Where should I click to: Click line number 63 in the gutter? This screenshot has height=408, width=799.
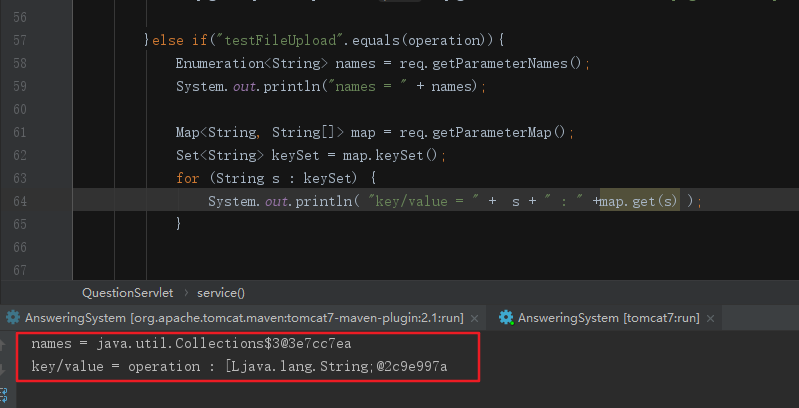click(20, 178)
